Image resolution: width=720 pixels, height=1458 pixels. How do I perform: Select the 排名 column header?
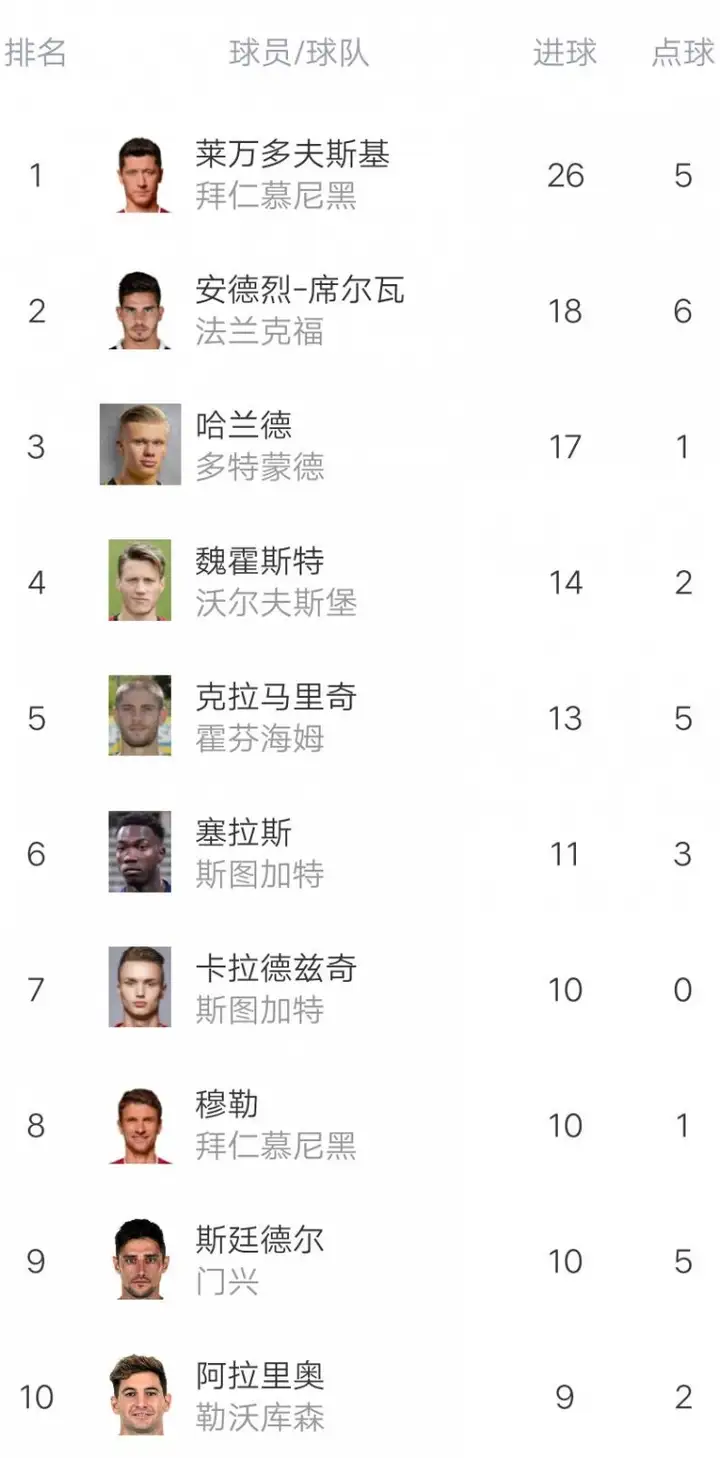(36, 53)
